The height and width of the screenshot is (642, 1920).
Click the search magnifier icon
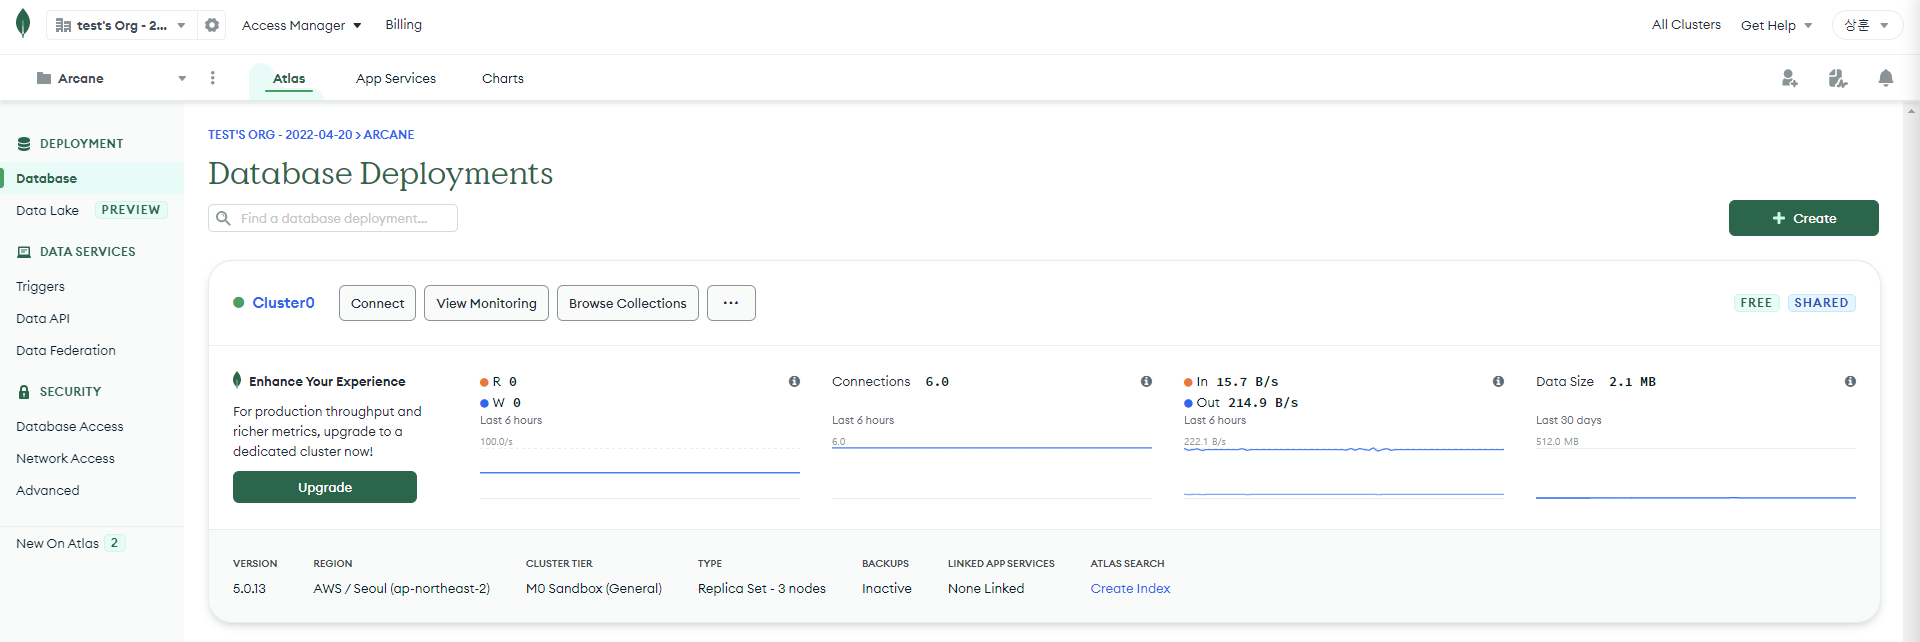(224, 218)
